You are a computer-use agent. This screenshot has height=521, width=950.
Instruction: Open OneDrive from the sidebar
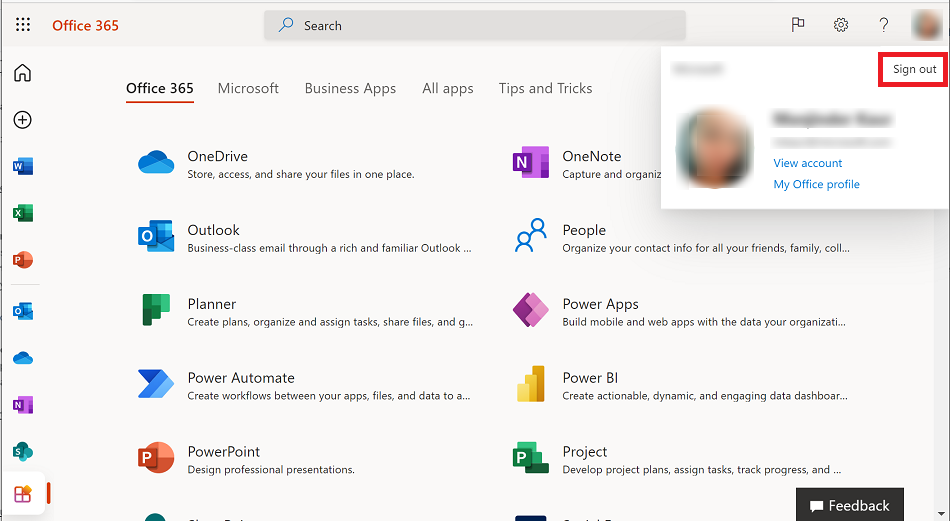click(23, 358)
